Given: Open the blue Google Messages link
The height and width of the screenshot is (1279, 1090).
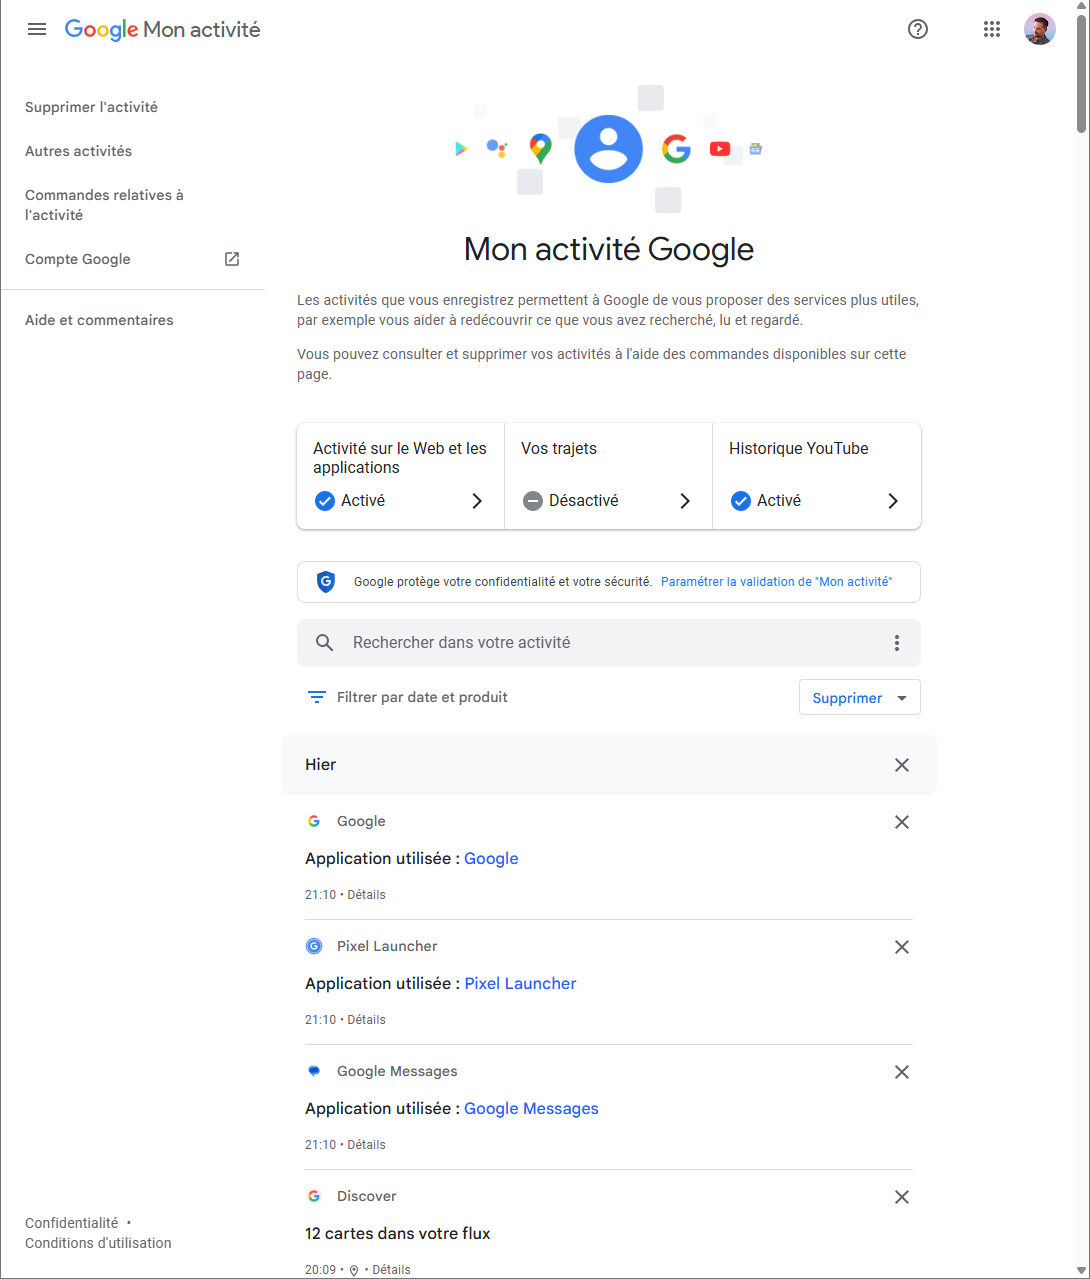Looking at the screenshot, I should pos(531,1109).
